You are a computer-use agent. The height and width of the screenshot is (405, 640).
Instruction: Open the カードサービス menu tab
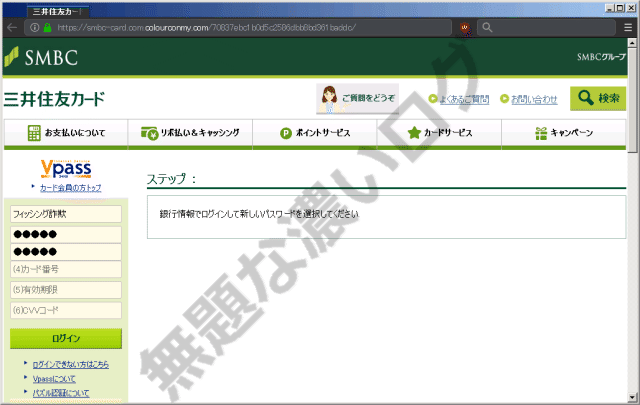coord(439,134)
